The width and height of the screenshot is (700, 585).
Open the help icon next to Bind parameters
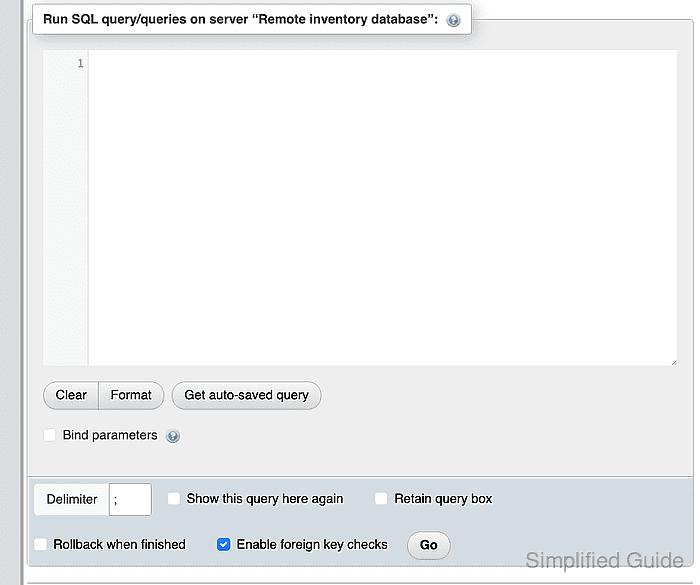pyautogui.click(x=173, y=436)
